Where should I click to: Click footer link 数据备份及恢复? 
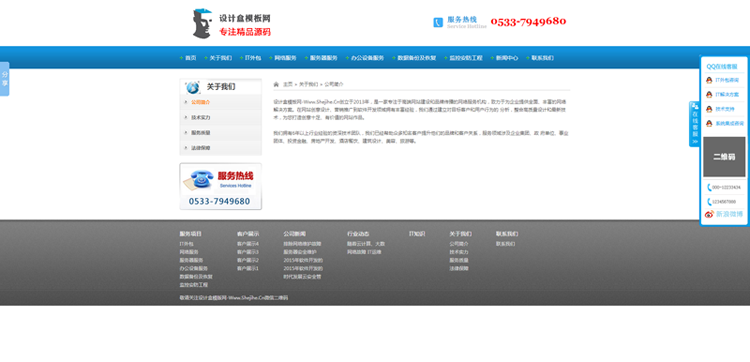coord(196,276)
